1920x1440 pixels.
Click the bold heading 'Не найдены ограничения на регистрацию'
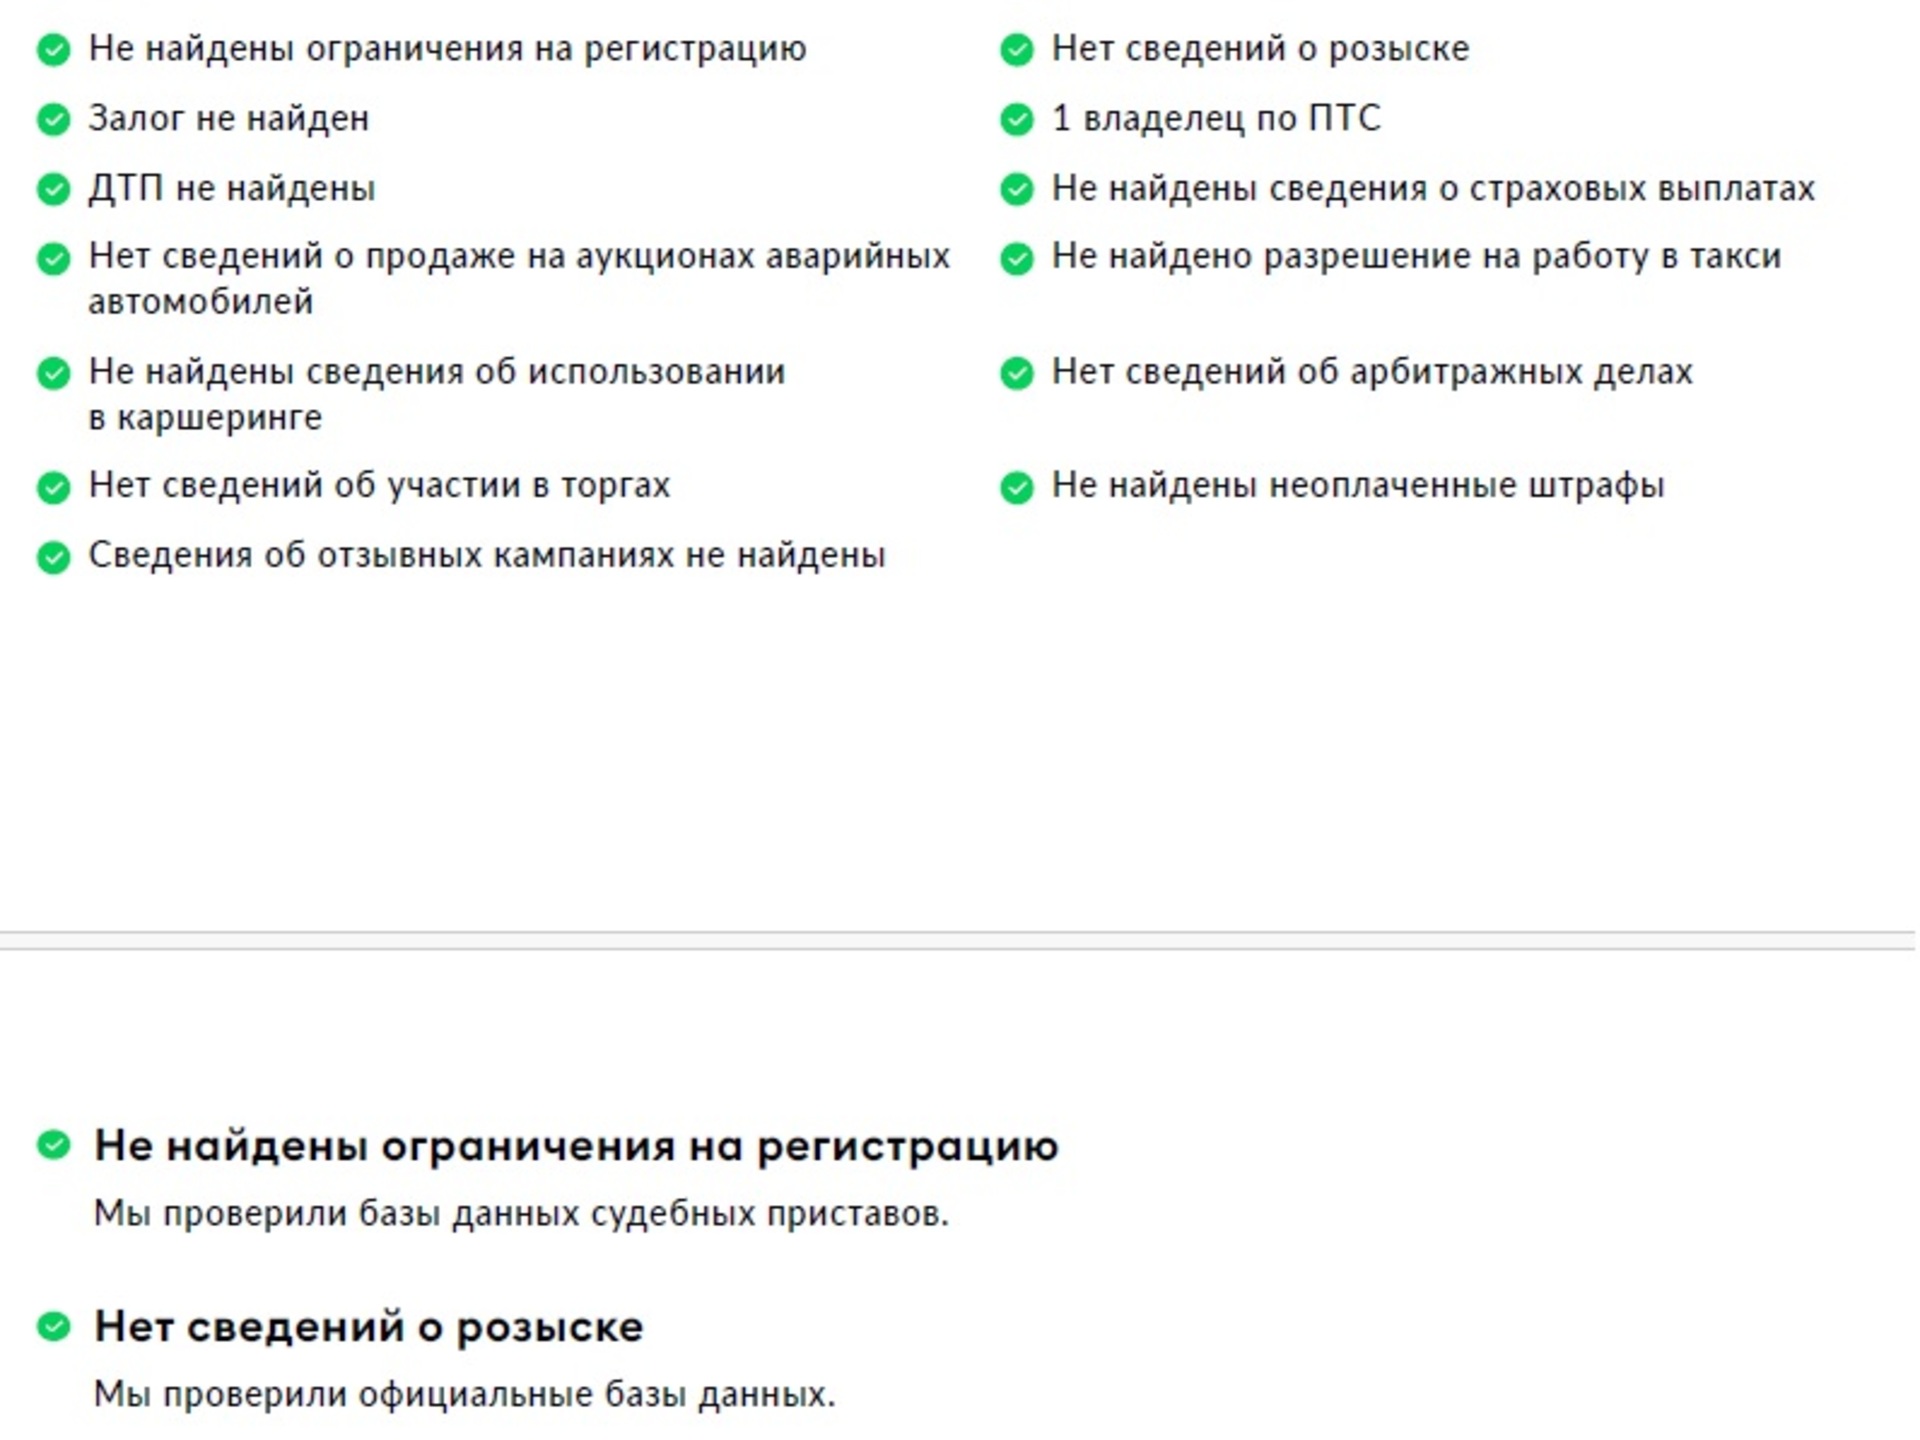pos(576,1146)
